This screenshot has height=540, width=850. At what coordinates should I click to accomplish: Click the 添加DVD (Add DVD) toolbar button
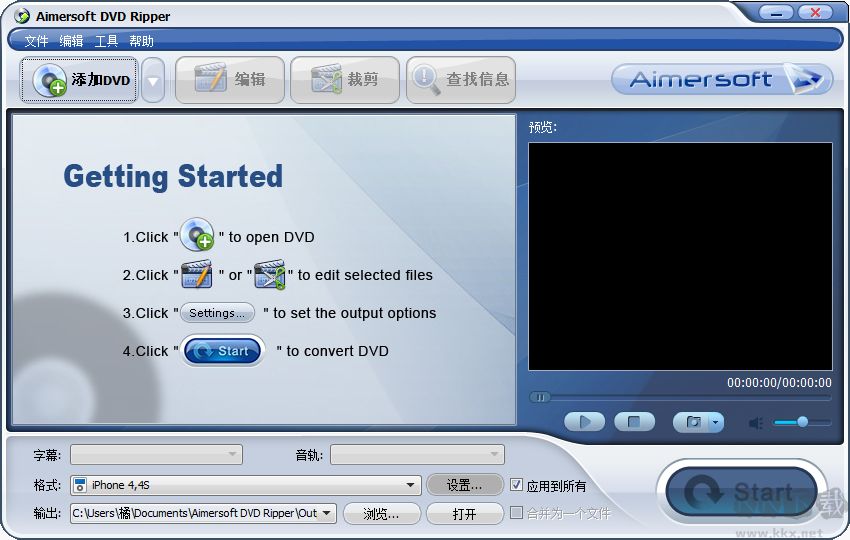click(79, 80)
